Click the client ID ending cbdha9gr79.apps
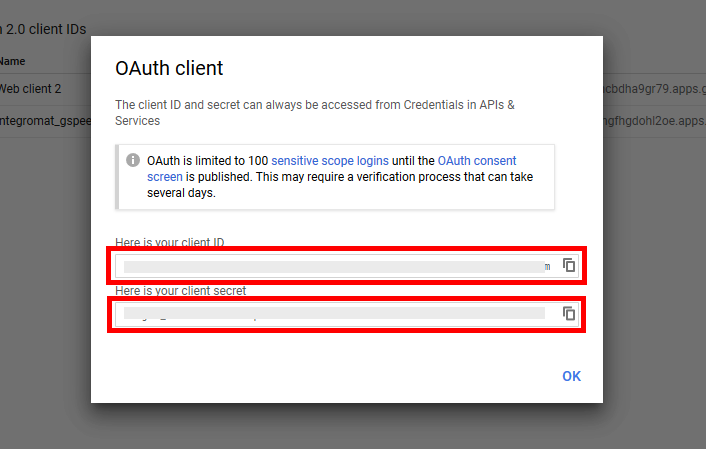 pos(655,89)
